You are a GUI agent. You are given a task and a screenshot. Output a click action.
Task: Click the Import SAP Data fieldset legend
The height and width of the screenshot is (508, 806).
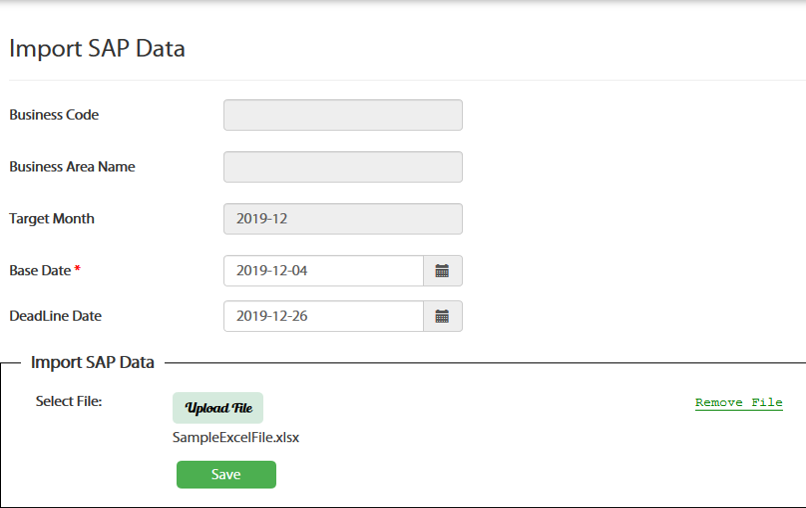[x=93, y=362]
